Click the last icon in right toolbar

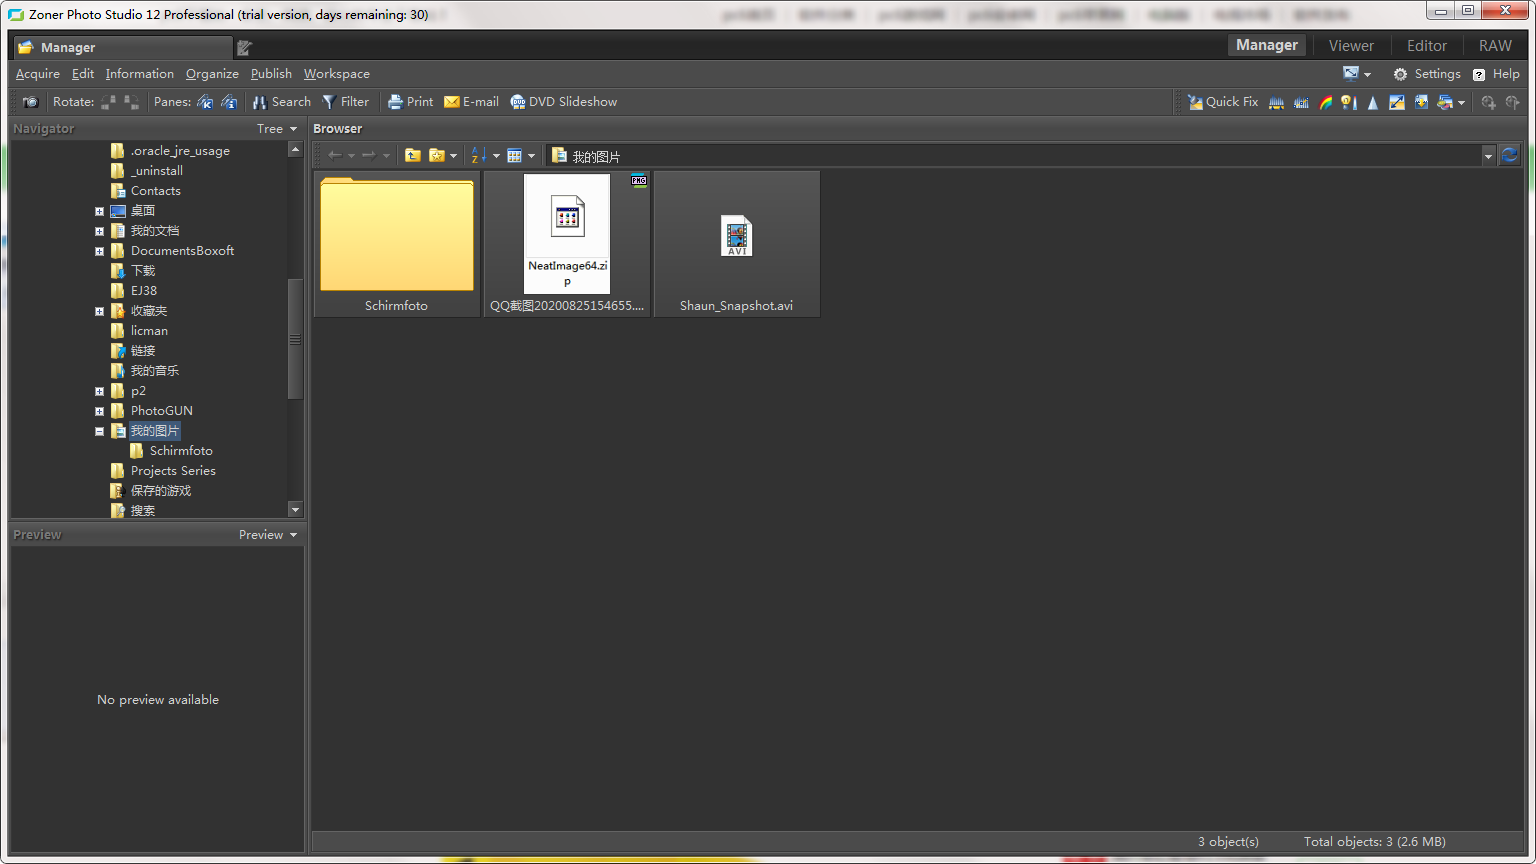click(1512, 102)
